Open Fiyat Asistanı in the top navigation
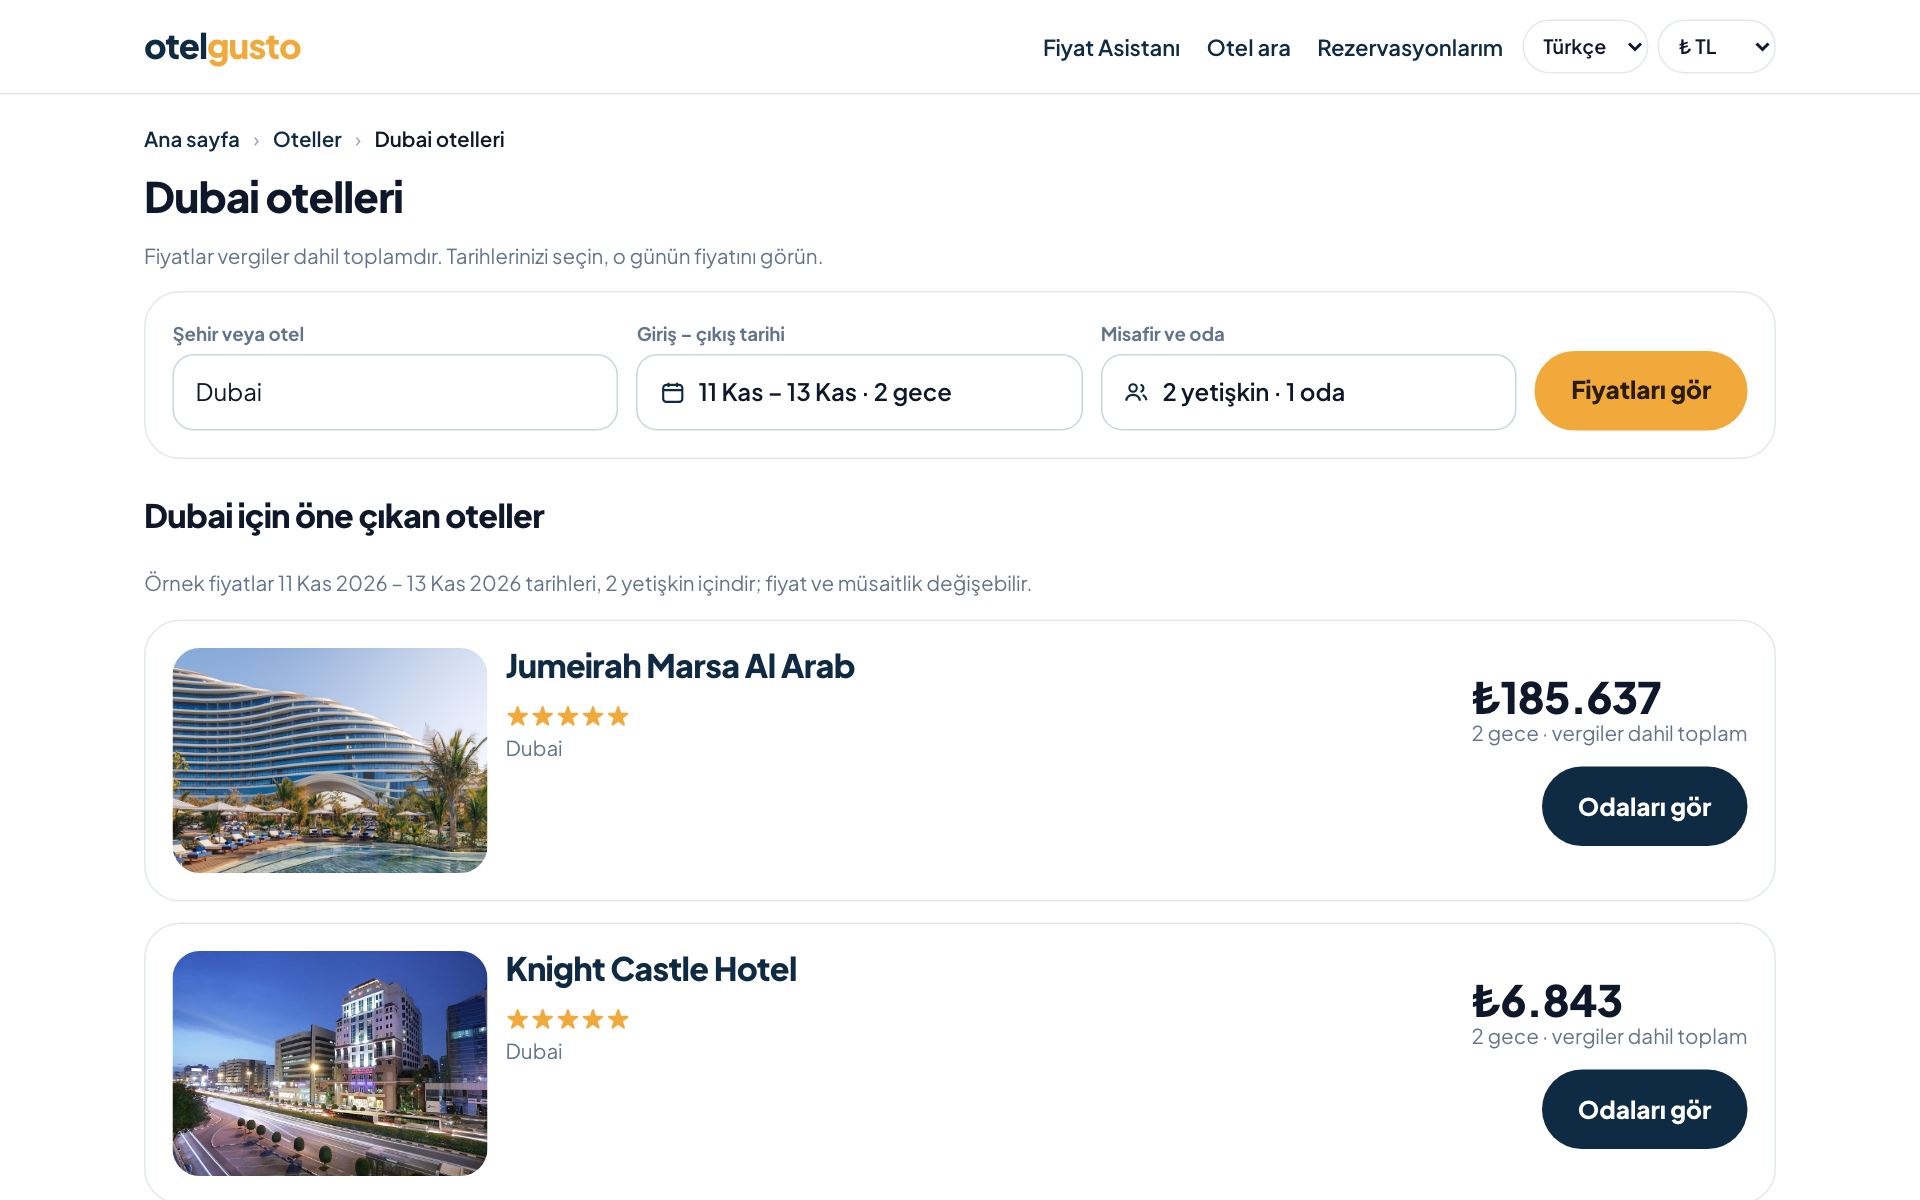1920x1200 pixels. [1111, 48]
